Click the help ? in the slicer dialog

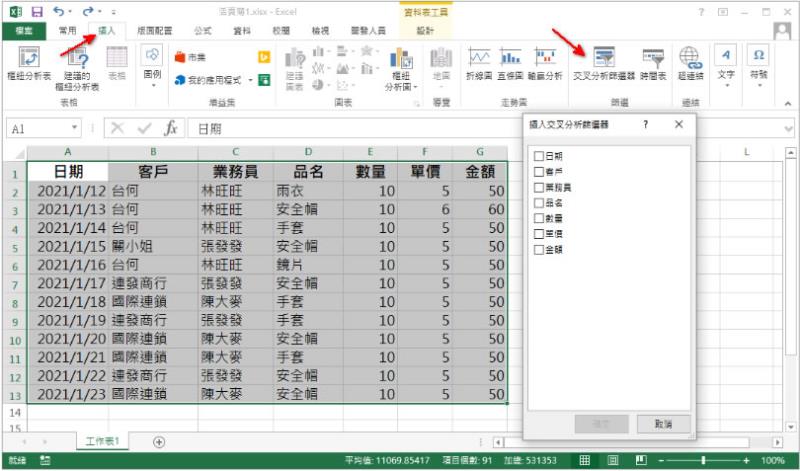click(645, 124)
